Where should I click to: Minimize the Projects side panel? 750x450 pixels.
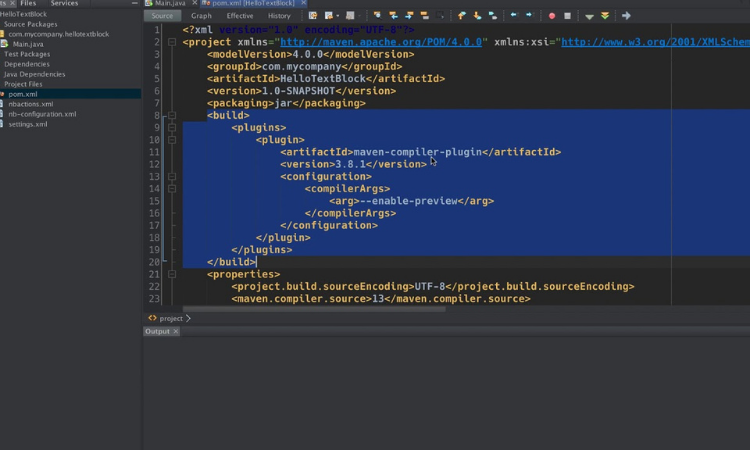(134, 3)
